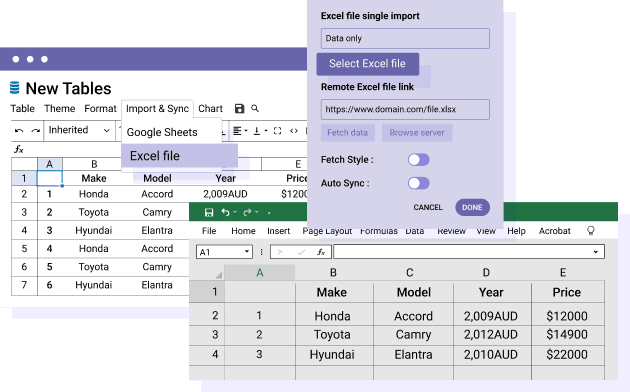Click Honda cell in New Tables row 5

click(93, 249)
